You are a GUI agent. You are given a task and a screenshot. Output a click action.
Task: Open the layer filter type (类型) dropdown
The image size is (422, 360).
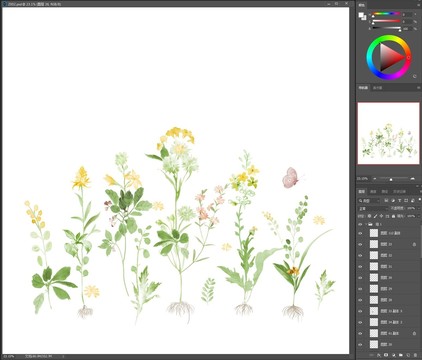click(x=369, y=201)
